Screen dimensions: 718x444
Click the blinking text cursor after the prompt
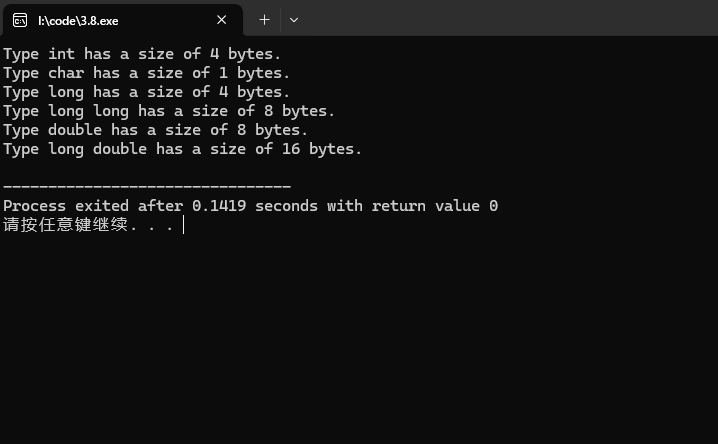point(184,225)
